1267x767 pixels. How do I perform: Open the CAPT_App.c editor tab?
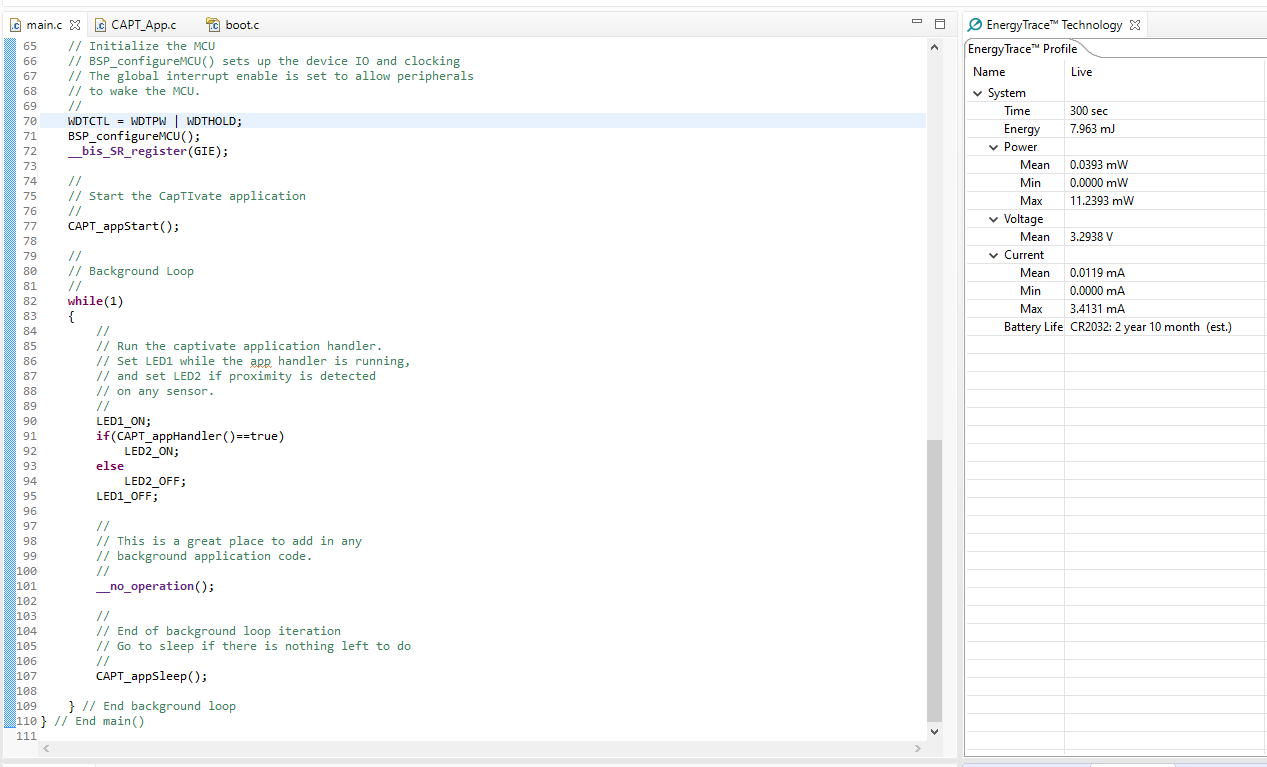point(136,24)
